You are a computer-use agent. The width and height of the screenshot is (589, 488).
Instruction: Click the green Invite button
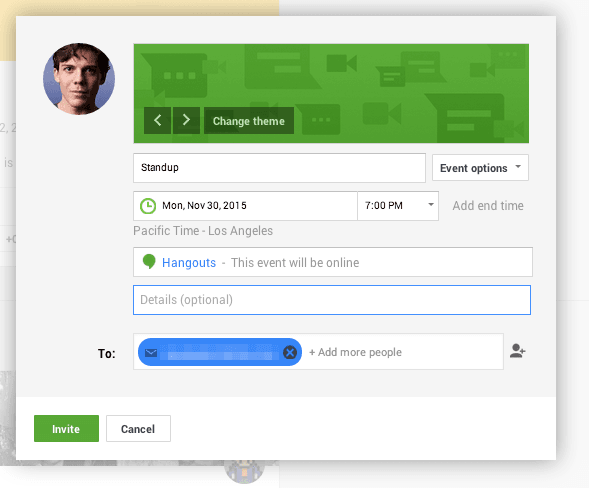(66, 429)
